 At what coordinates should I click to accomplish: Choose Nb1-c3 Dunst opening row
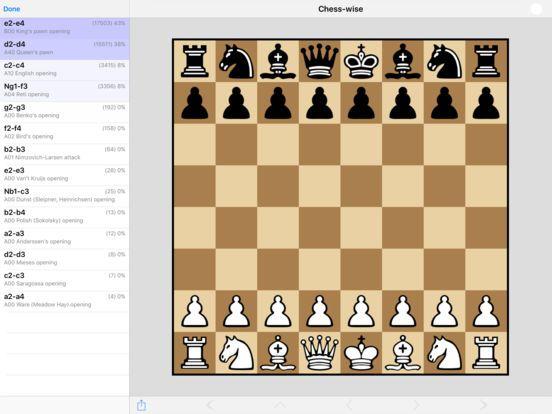coord(65,196)
